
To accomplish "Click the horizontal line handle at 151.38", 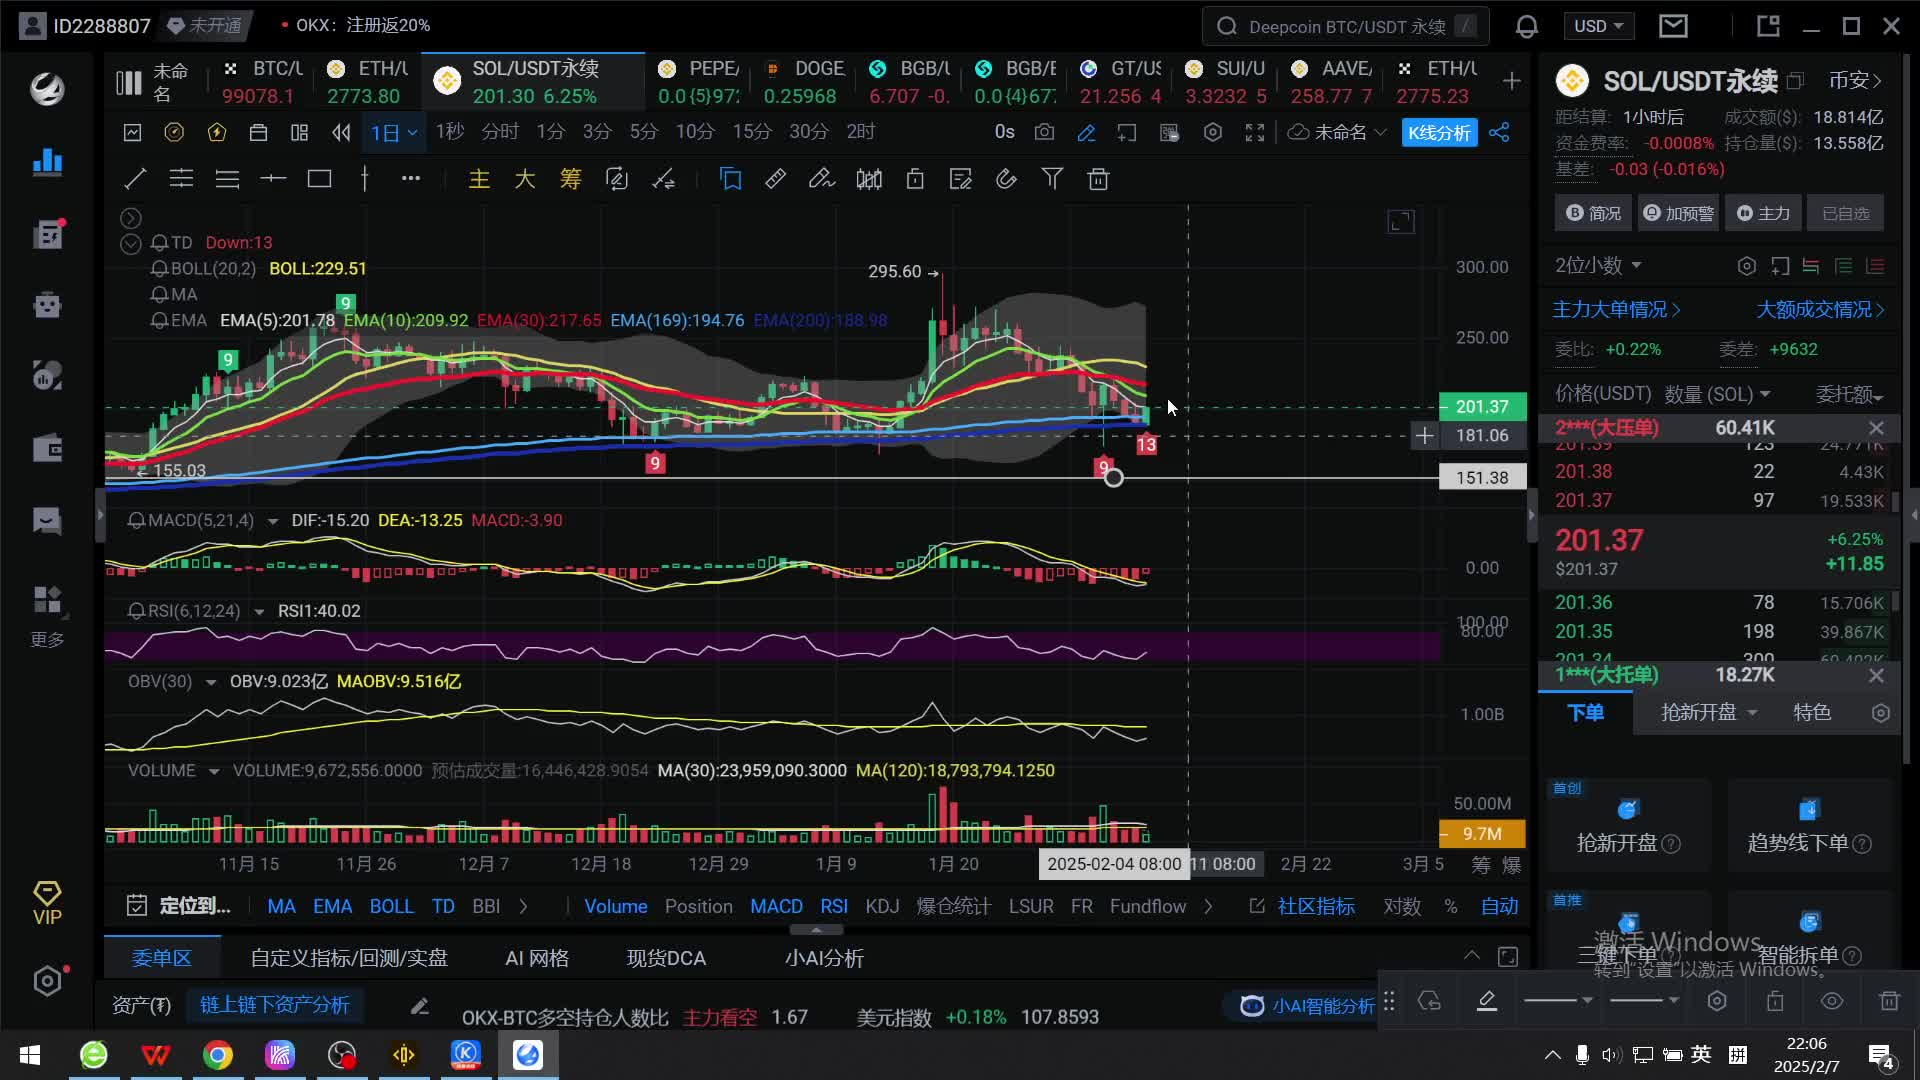I will [1113, 478].
